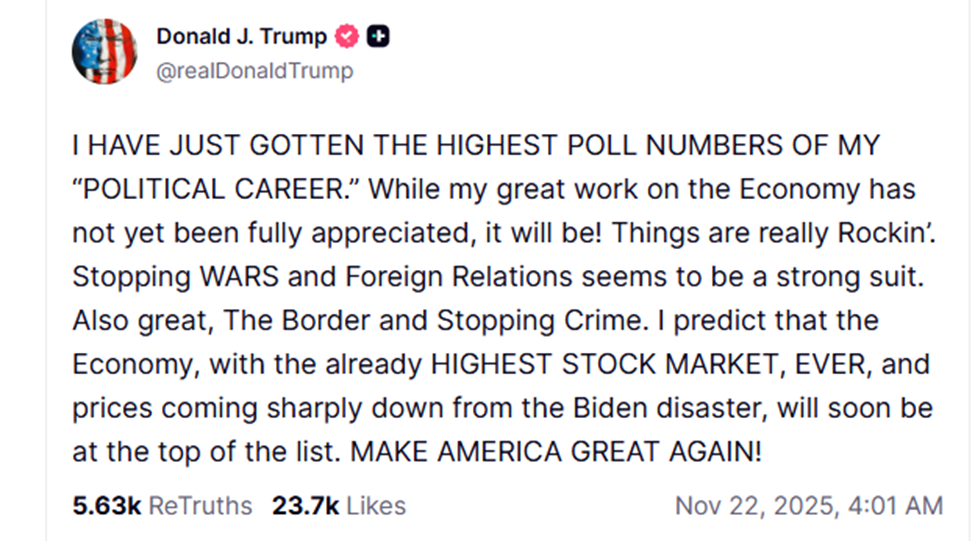Open the Nov 22, 2025 timestamp link
This screenshot has width=975, height=541.
808,506
